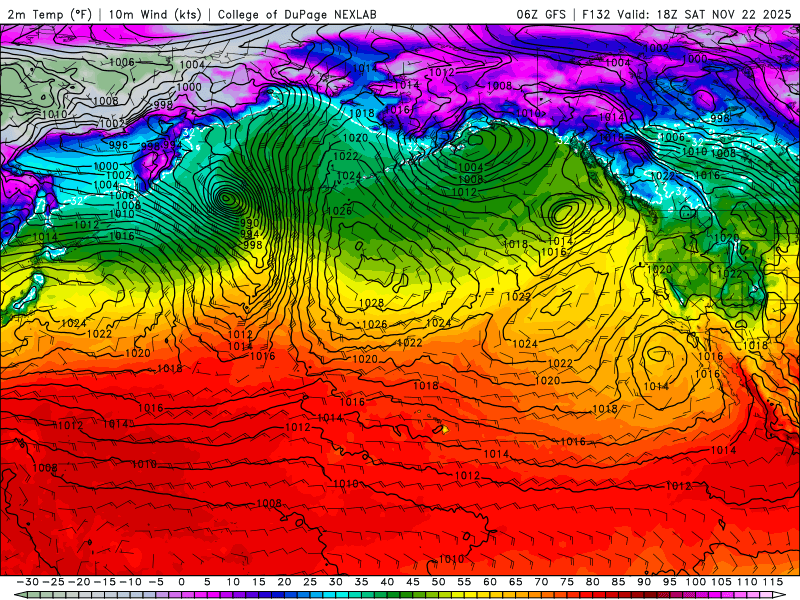The width and height of the screenshot is (800, 600).
Task: Click the 90 label on the temperature scale
Action: pos(644,582)
